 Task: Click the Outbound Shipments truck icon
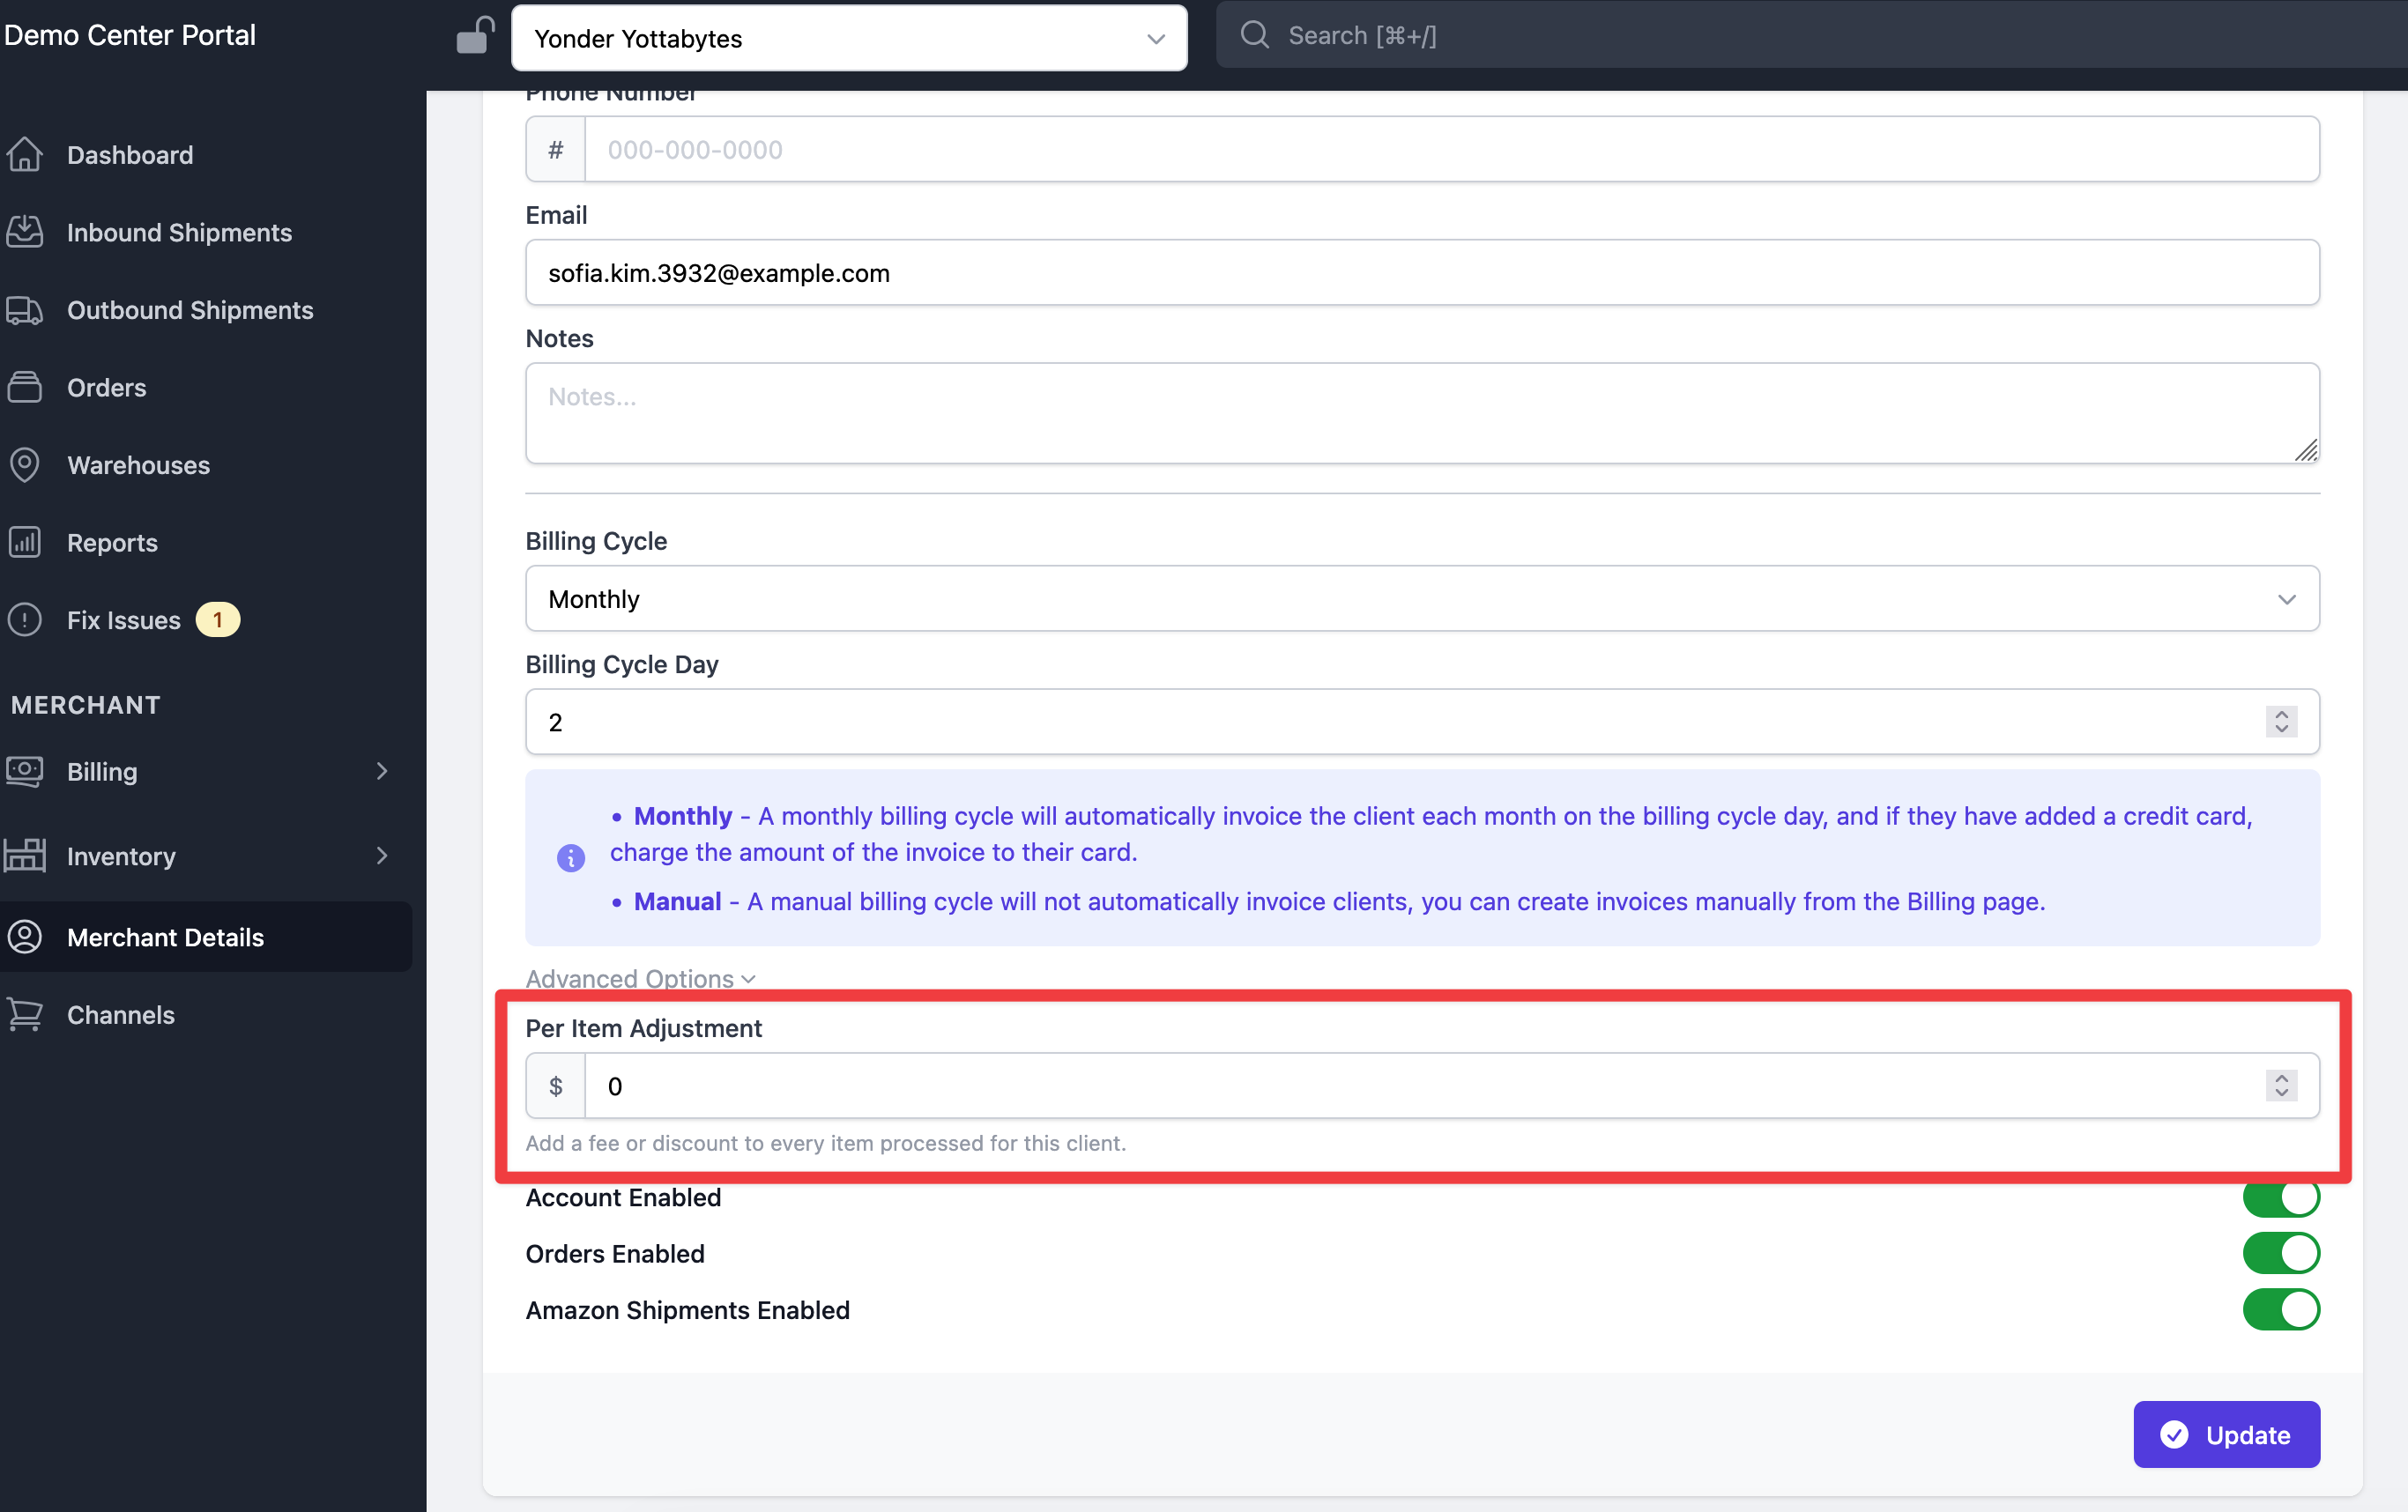point(25,310)
